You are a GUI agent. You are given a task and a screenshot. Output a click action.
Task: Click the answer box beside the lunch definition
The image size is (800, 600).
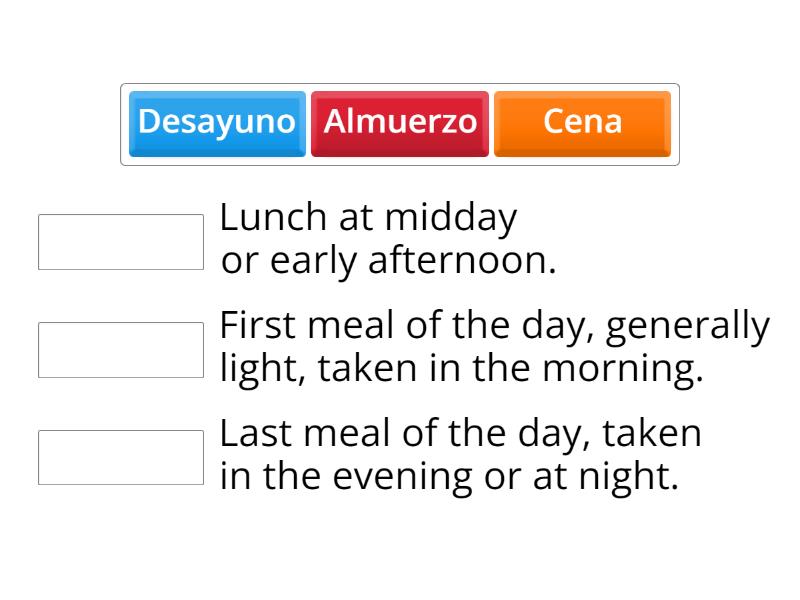click(120, 240)
